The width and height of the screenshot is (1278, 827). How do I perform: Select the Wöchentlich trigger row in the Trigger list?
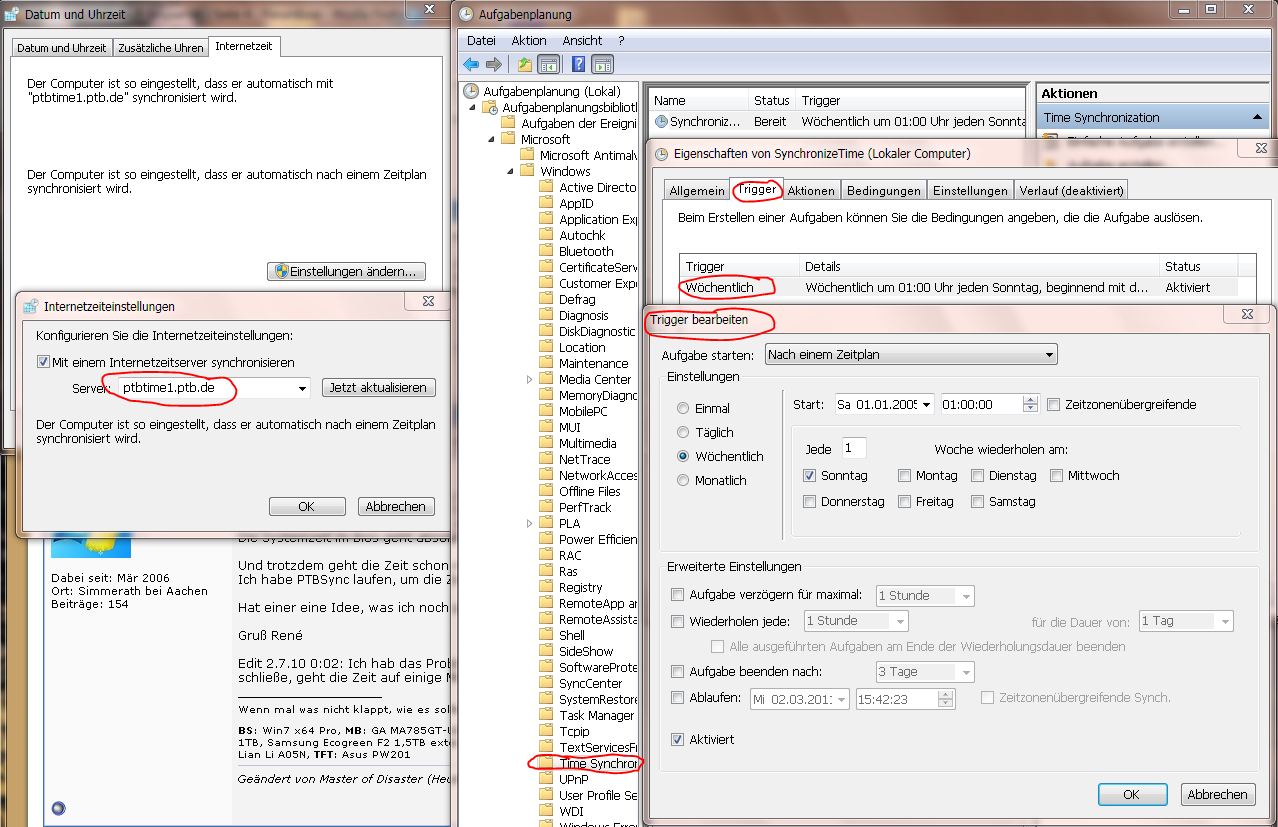(x=958, y=287)
